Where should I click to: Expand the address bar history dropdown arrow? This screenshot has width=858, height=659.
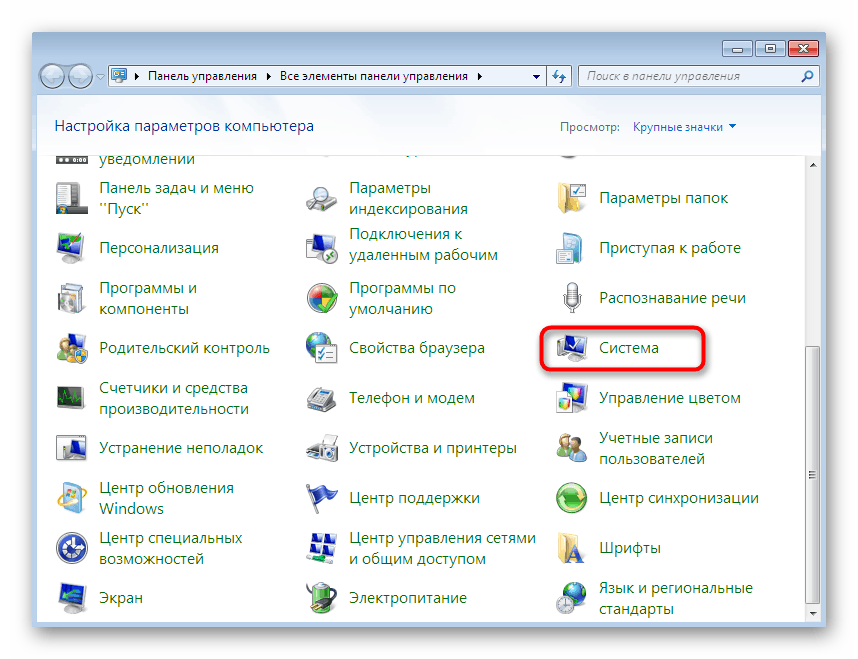[536, 77]
